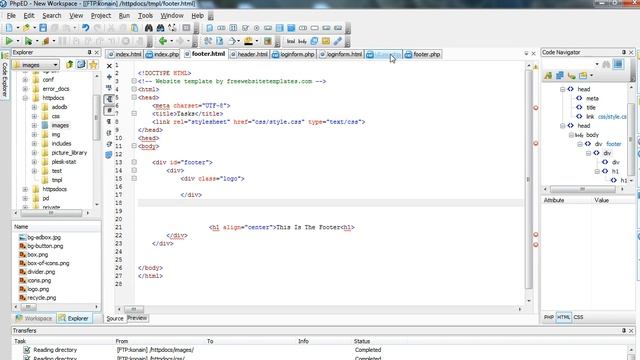Click the checkbox element icon in top toolbar
The image size is (640, 360).
point(245,28)
